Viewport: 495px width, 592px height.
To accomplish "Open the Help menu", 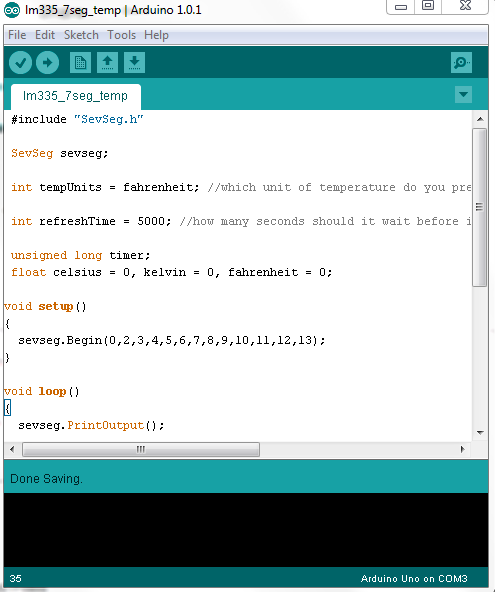I will click(x=156, y=35).
